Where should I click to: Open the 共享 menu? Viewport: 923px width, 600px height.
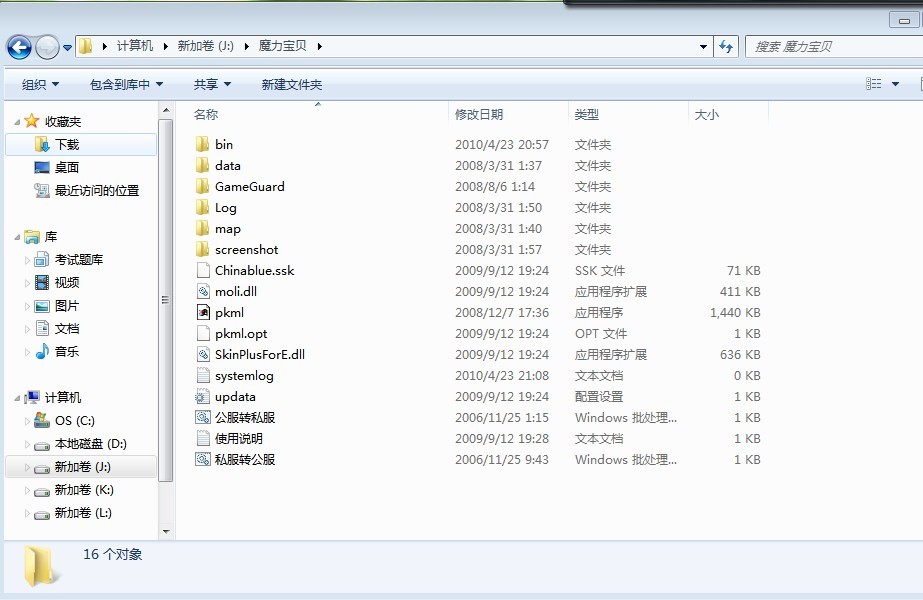(x=212, y=85)
